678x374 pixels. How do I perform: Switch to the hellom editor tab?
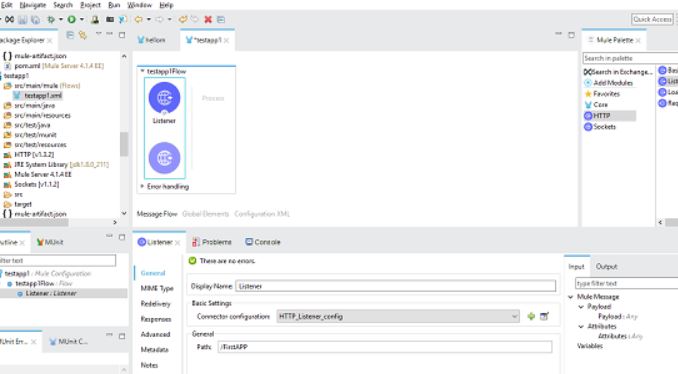(x=151, y=40)
